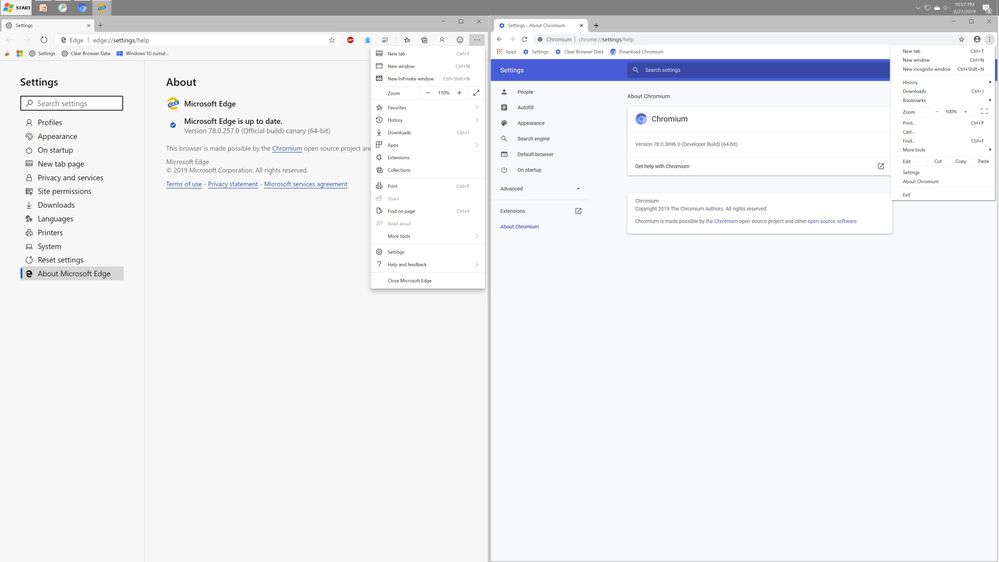Image resolution: width=999 pixels, height=562 pixels.
Task: Expand Help and feedback submenu in Edge menu
Action: [x=477, y=264]
